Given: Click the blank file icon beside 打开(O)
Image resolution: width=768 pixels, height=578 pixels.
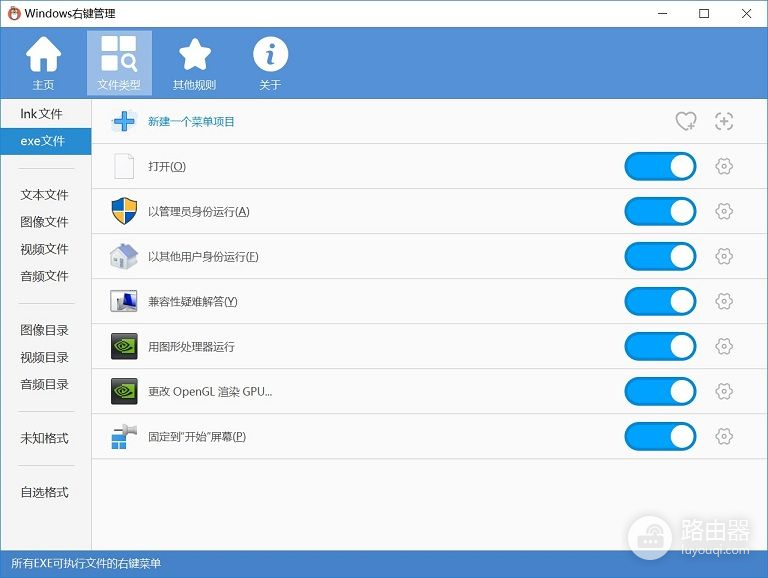Looking at the screenshot, I should (124, 167).
